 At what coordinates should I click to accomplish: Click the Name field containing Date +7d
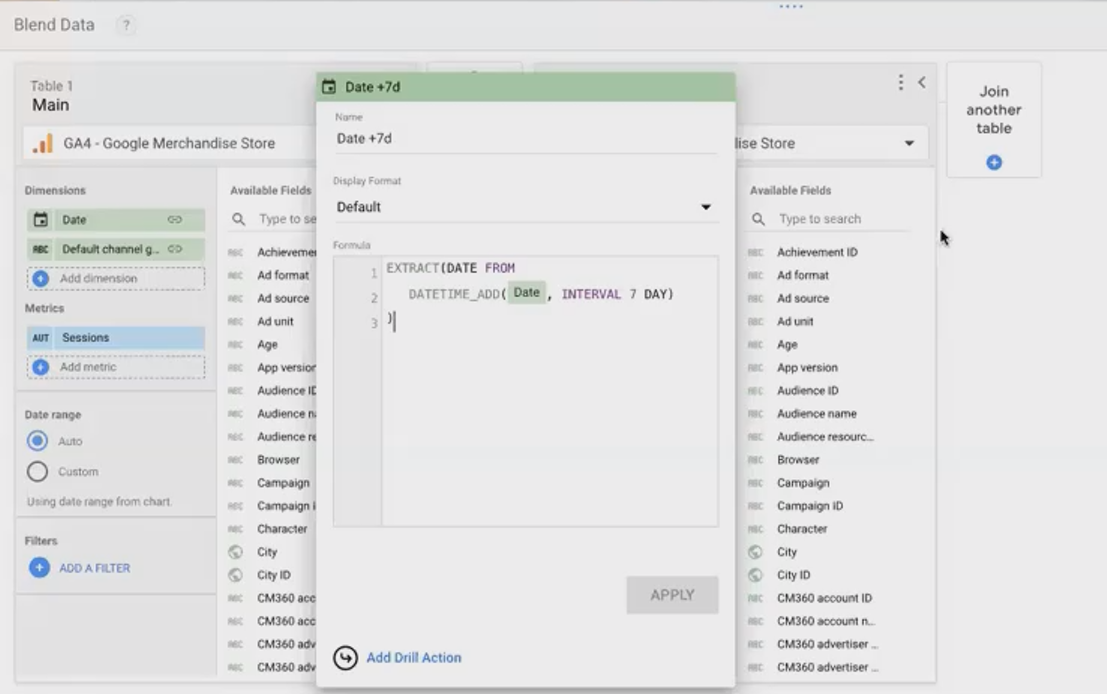click(x=525, y=139)
